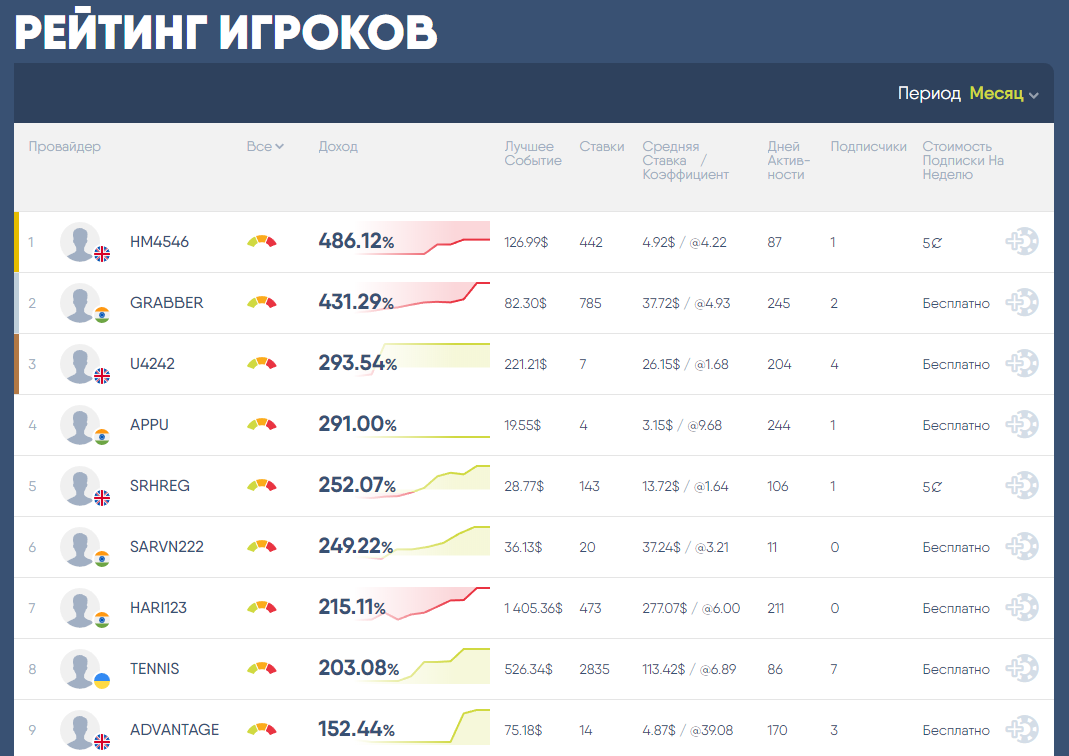Expand the Все filter dropdown
The image size is (1069, 756).
point(264,147)
